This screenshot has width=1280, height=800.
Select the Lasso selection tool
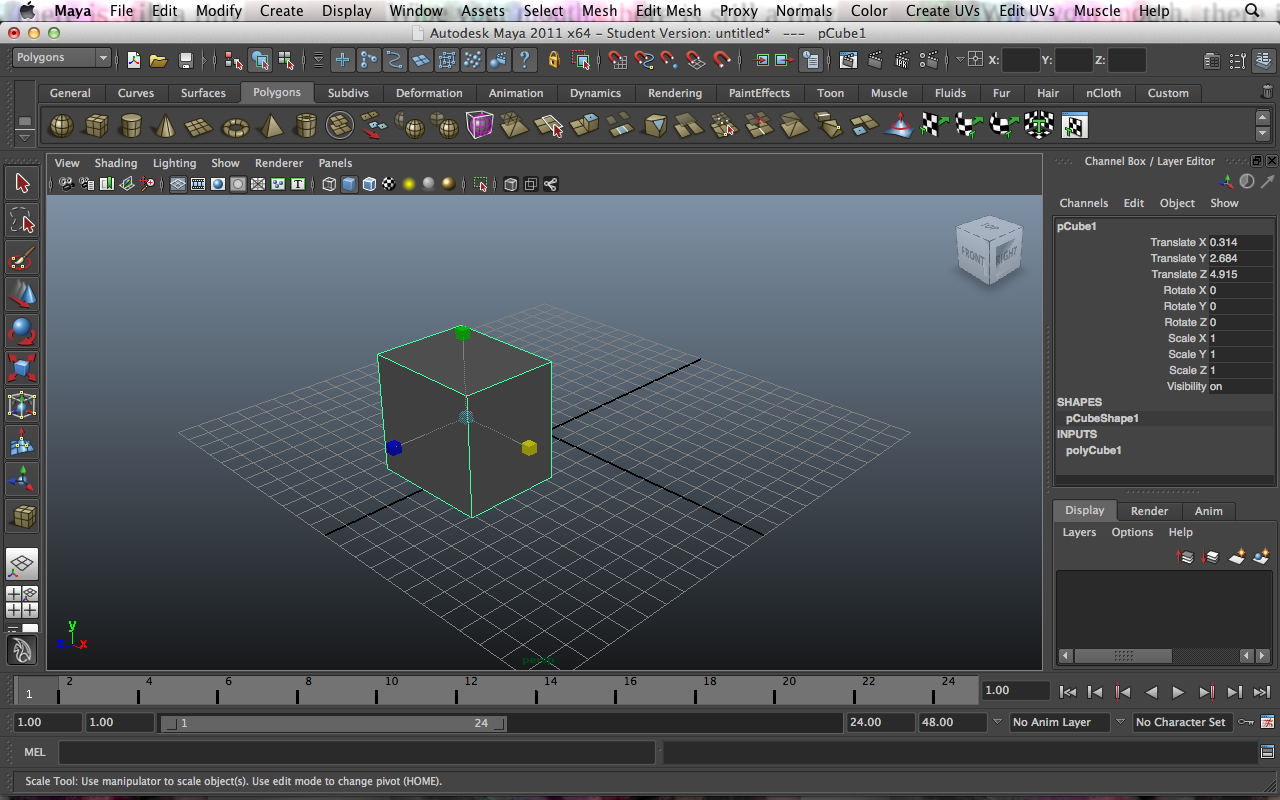22,220
